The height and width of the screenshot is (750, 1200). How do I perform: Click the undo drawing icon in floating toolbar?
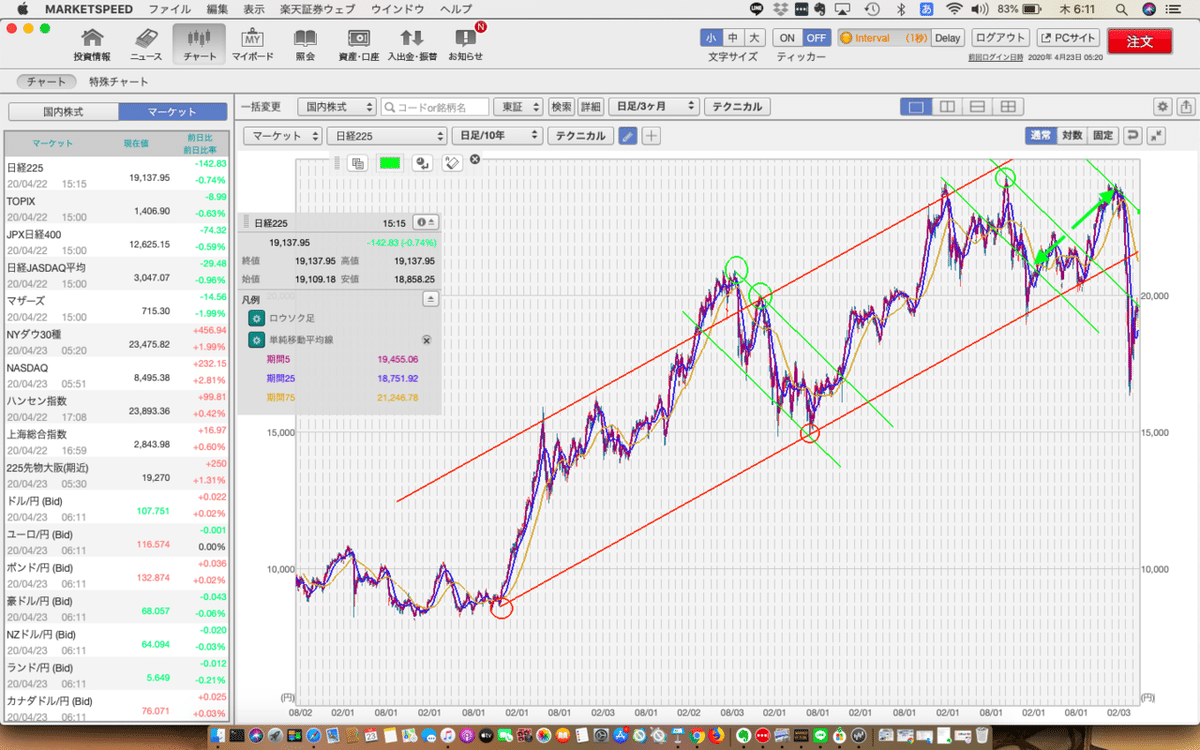click(x=422, y=162)
